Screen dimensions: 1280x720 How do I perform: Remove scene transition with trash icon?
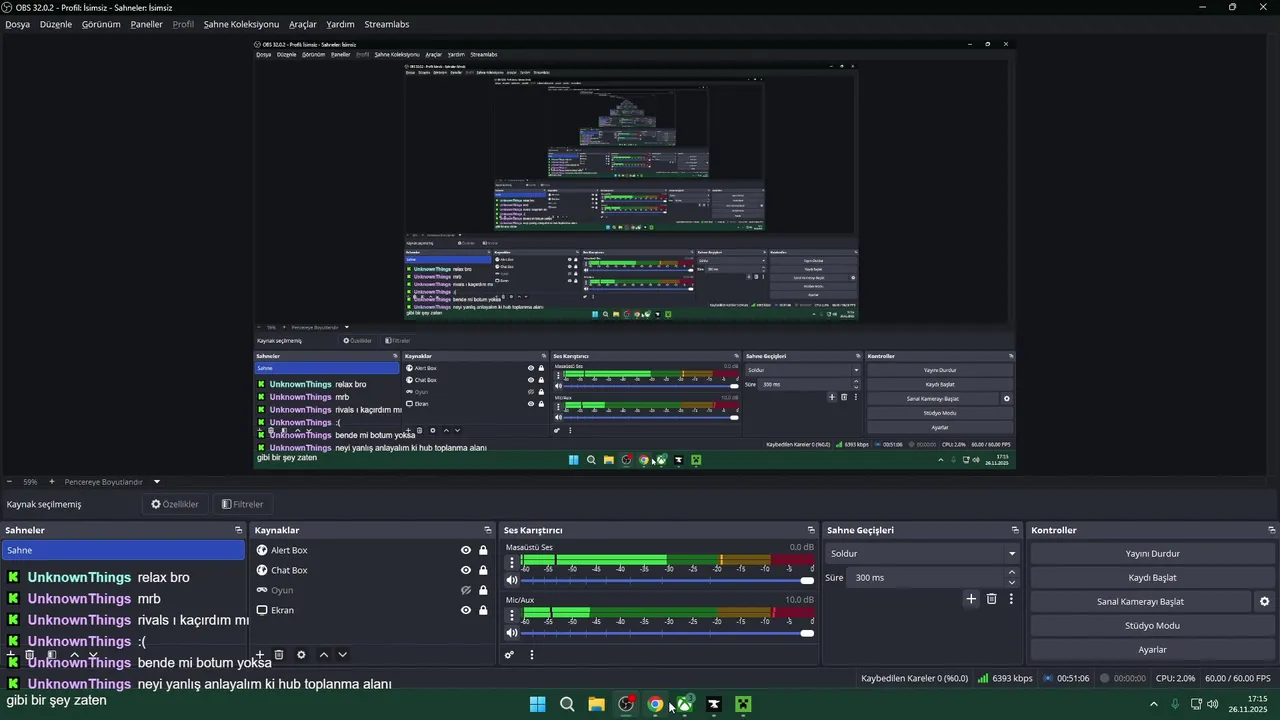[x=991, y=599]
